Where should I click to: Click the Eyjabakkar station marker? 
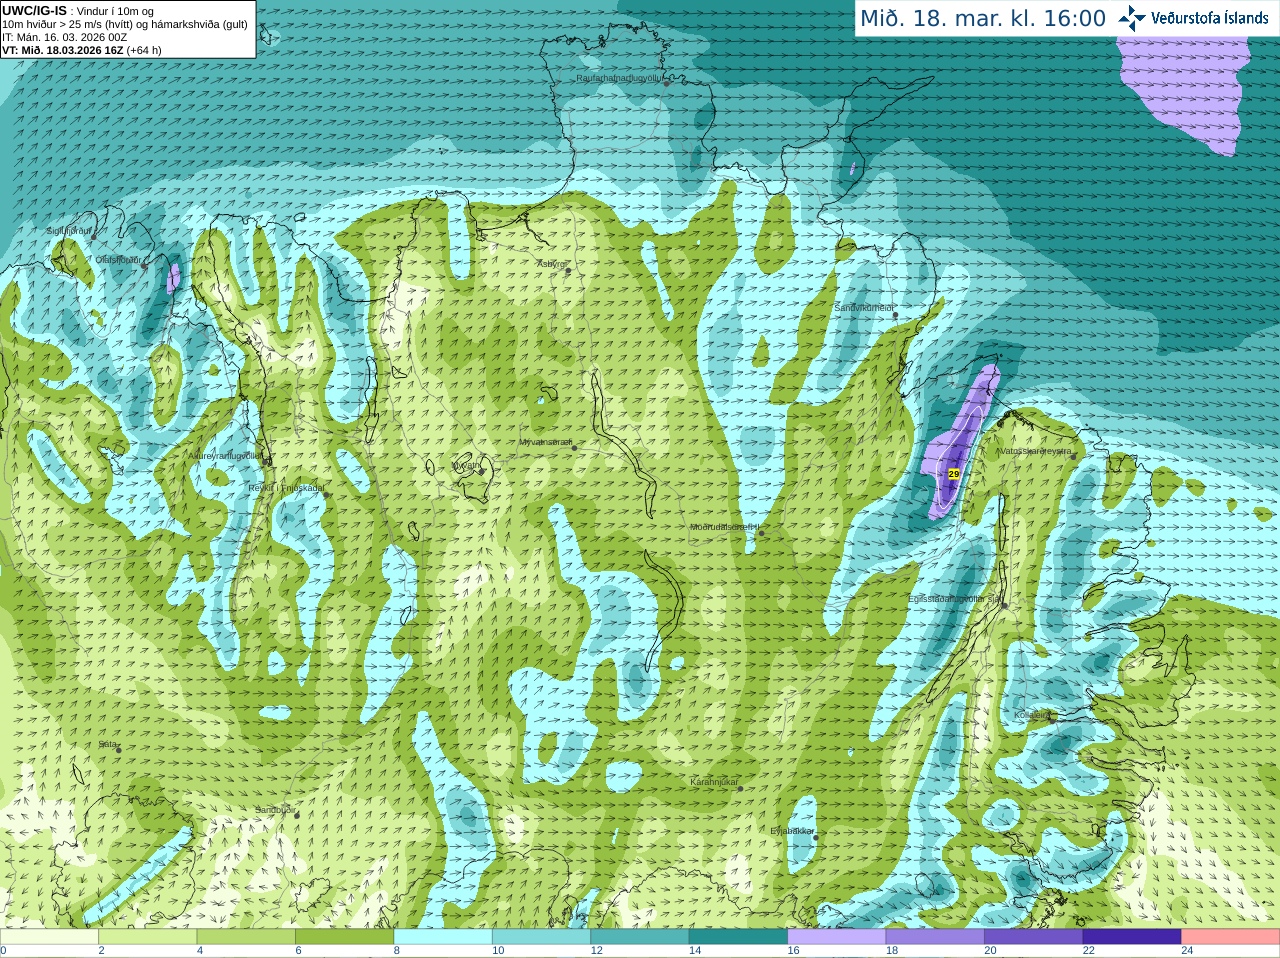(816, 837)
